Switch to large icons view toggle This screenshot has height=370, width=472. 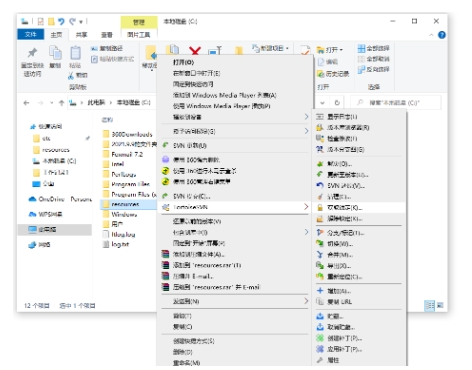[x=440, y=305]
